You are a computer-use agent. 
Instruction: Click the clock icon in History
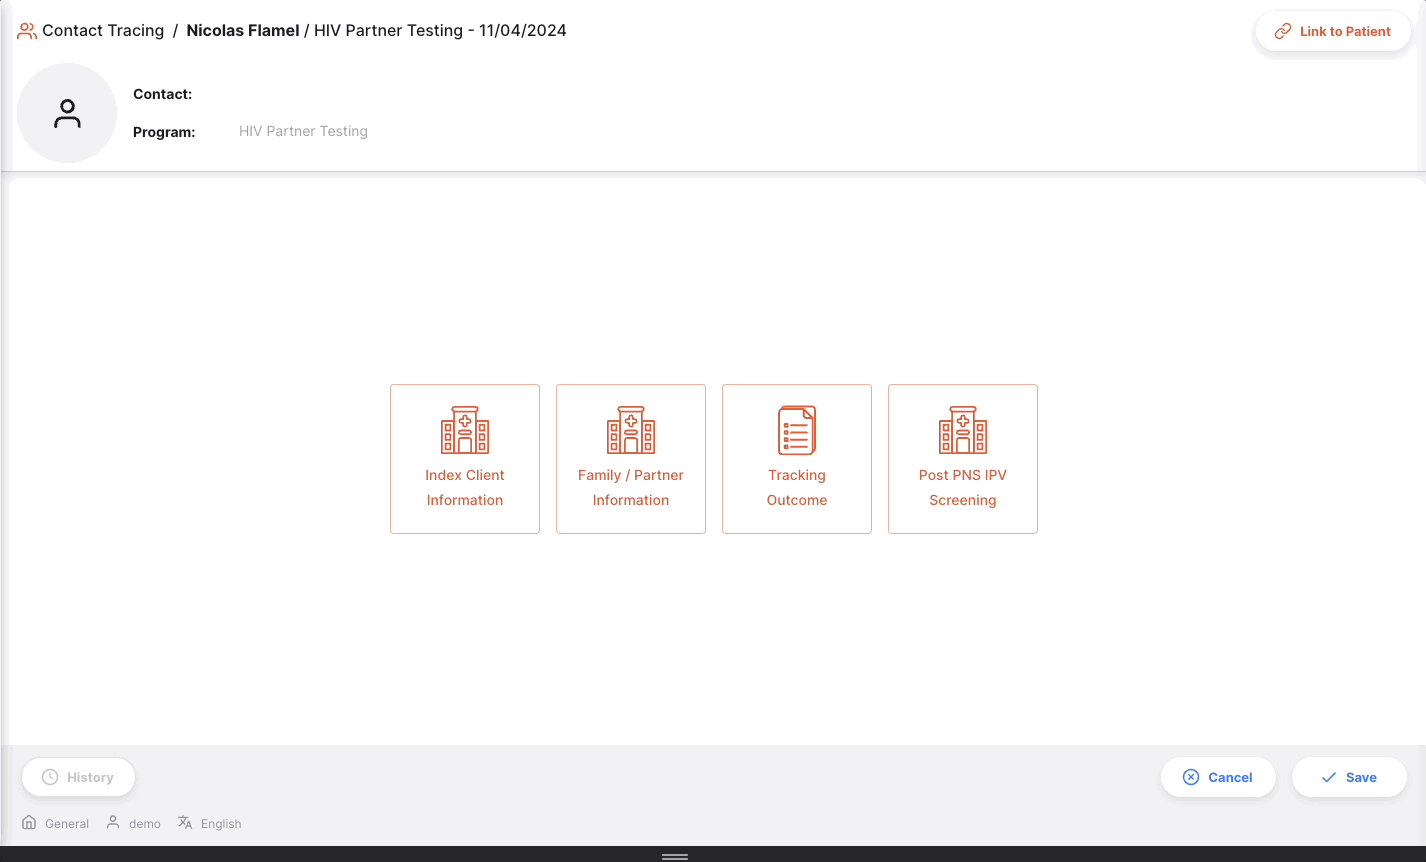(x=50, y=777)
